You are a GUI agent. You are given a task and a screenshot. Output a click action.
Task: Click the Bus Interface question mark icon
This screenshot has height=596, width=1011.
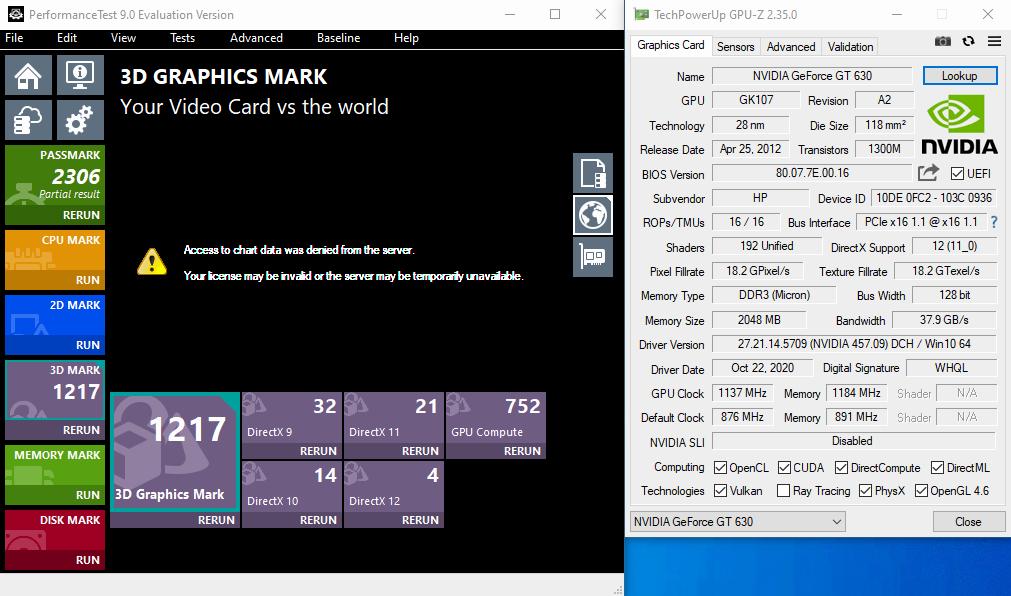(994, 222)
